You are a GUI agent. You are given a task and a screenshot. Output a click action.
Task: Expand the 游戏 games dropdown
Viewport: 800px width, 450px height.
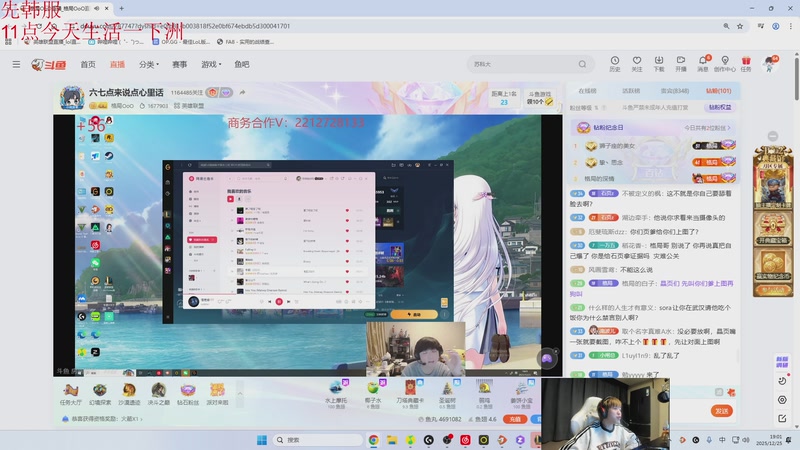(x=211, y=64)
